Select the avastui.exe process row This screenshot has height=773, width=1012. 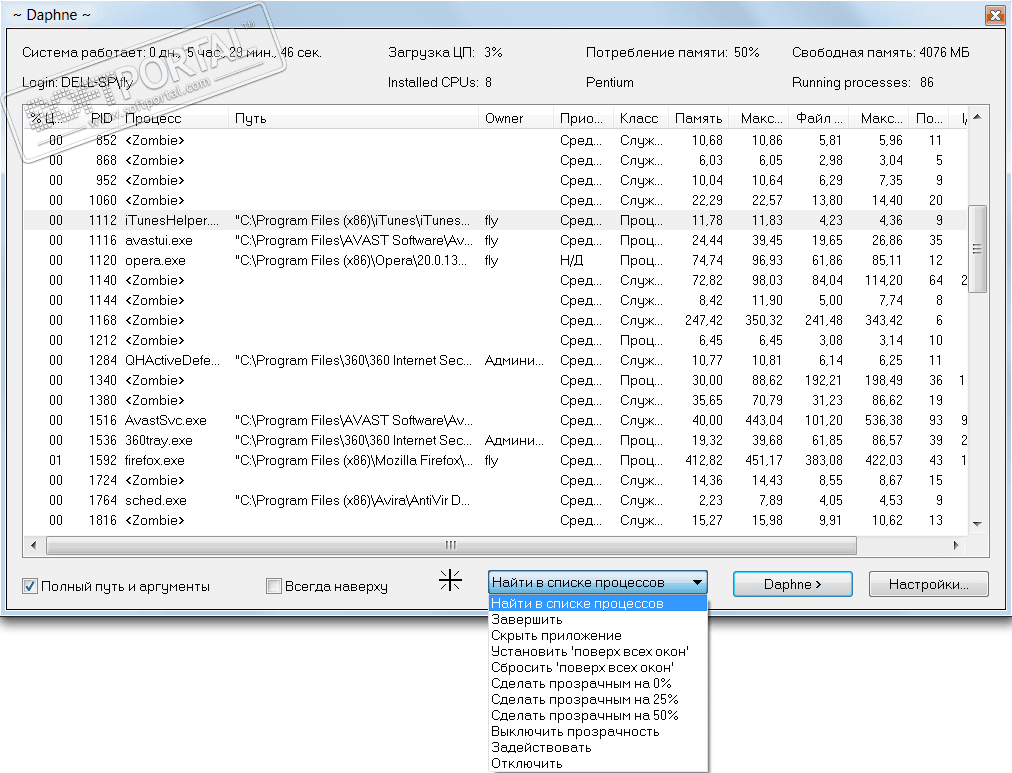pyautogui.click(x=495, y=240)
